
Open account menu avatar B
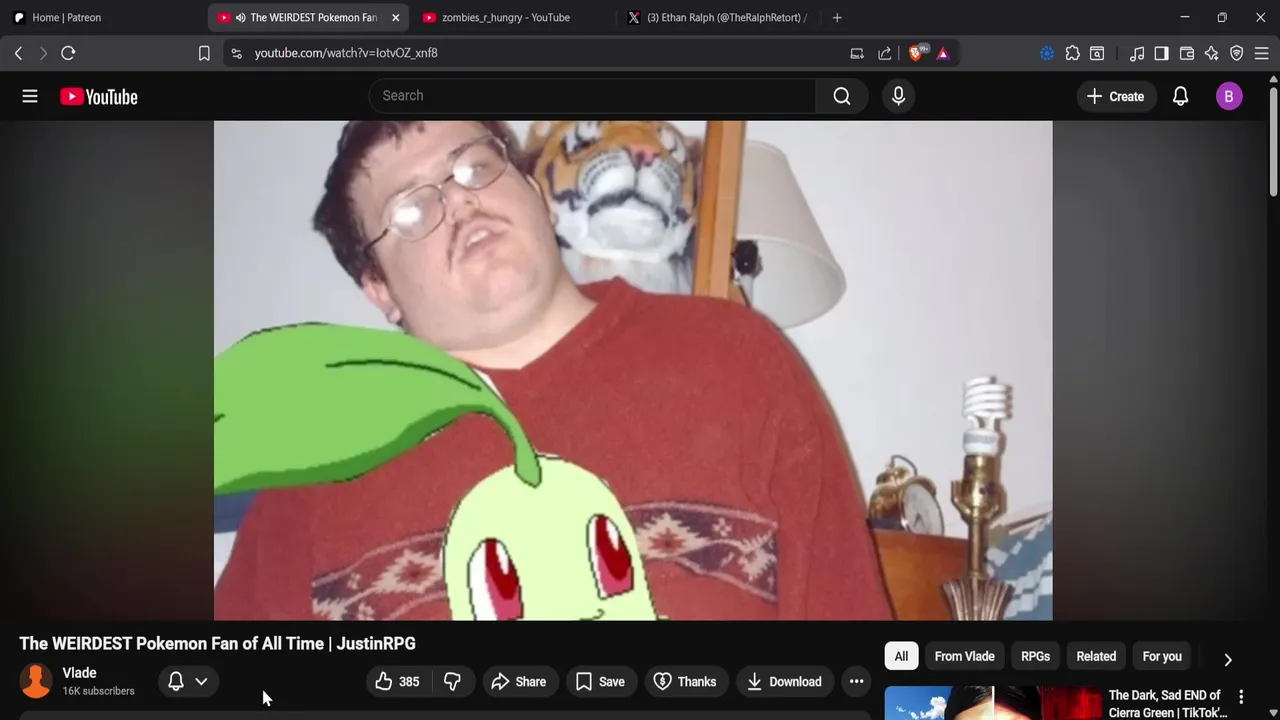(1229, 96)
